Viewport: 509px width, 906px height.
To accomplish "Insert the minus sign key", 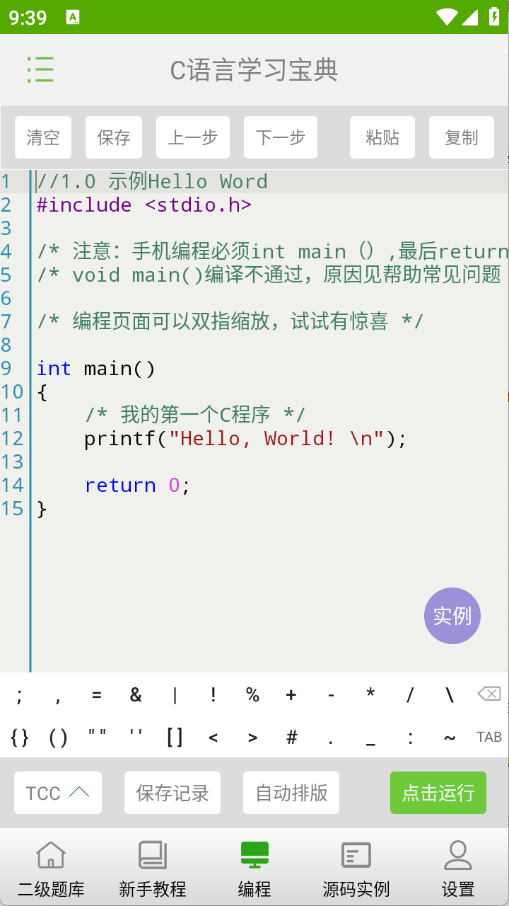I will (x=331, y=695).
